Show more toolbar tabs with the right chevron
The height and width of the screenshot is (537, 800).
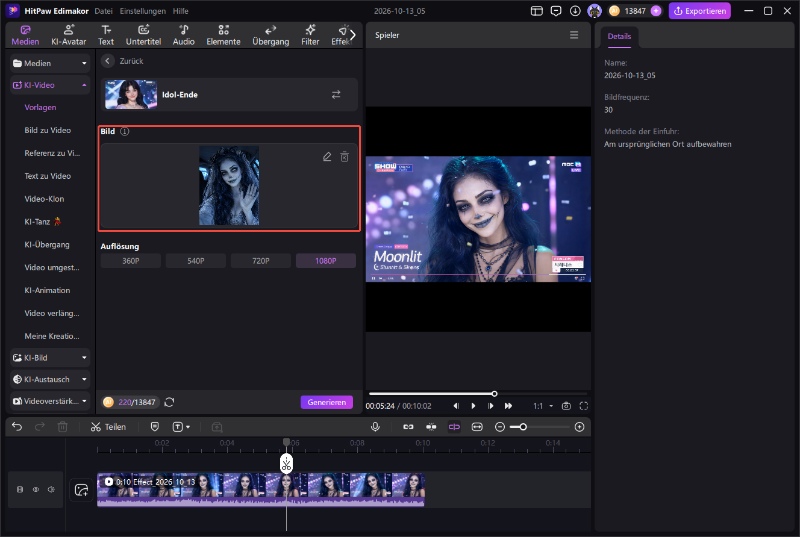pyautogui.click(x=353, y=35)
